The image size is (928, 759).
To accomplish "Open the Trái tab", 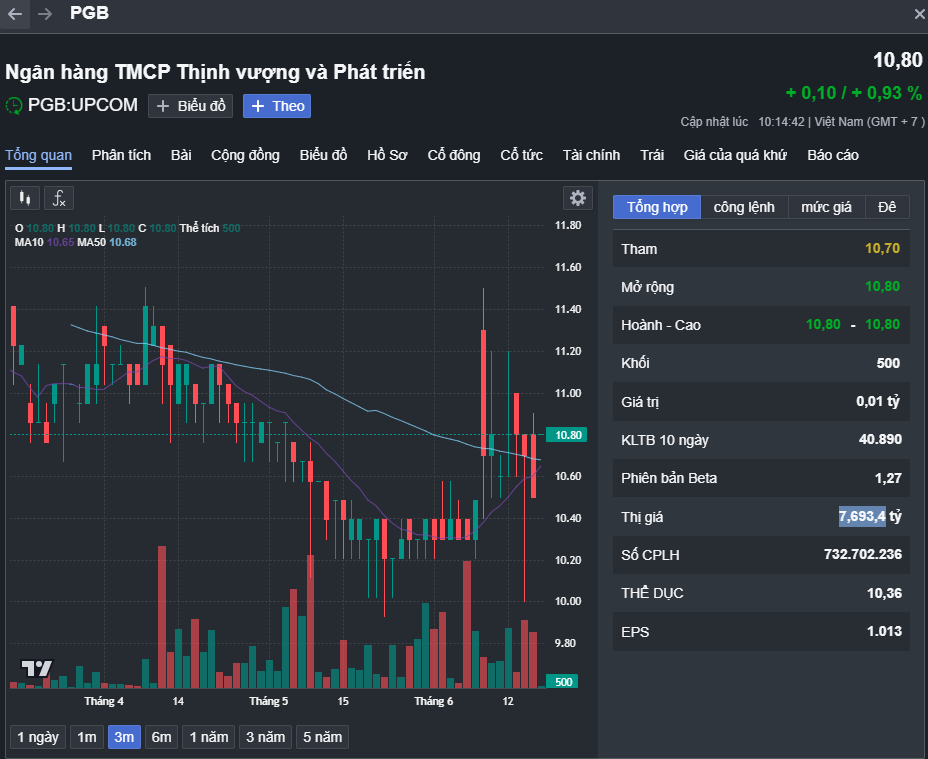I will click(x=652, y=155).
